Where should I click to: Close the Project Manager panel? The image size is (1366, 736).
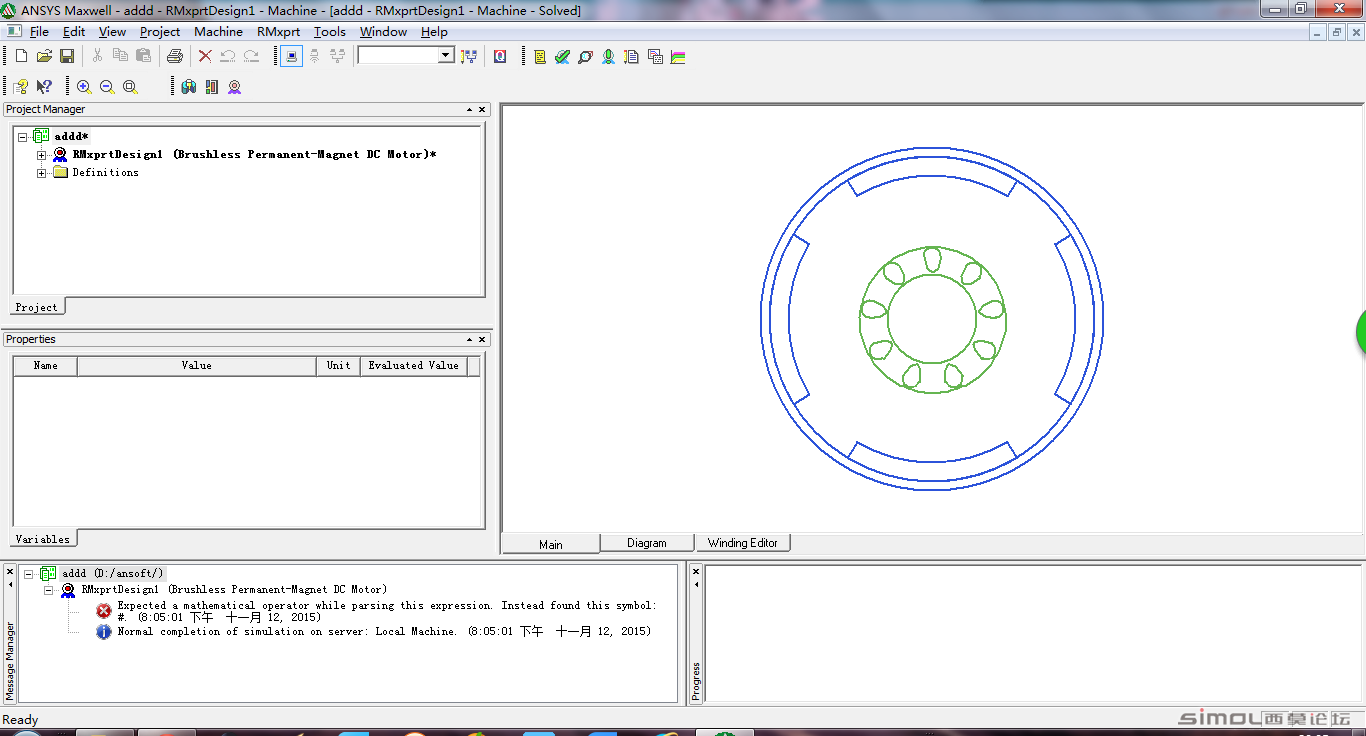pos(482,110)
